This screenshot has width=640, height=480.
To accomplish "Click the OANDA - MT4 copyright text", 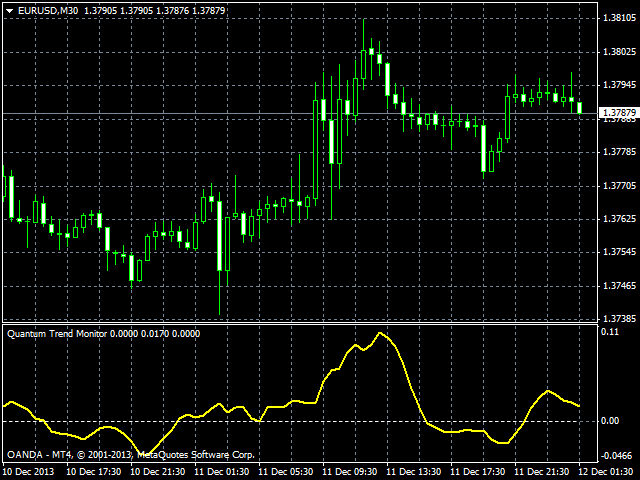I will coord(130,454).
